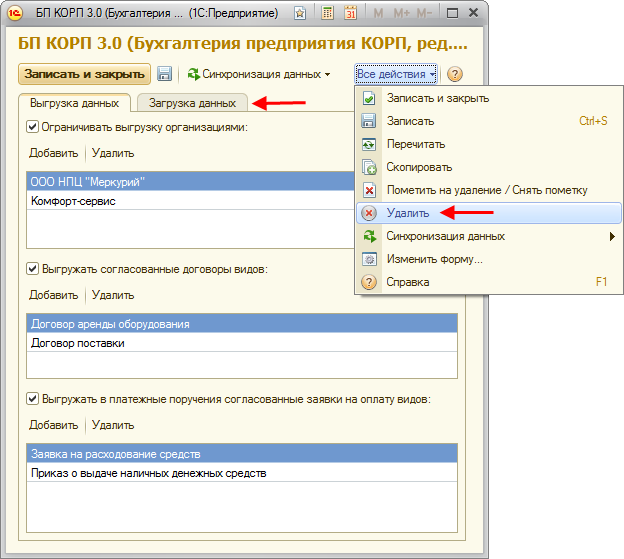Click copy icon beside Скопировать

coord(369,167)
